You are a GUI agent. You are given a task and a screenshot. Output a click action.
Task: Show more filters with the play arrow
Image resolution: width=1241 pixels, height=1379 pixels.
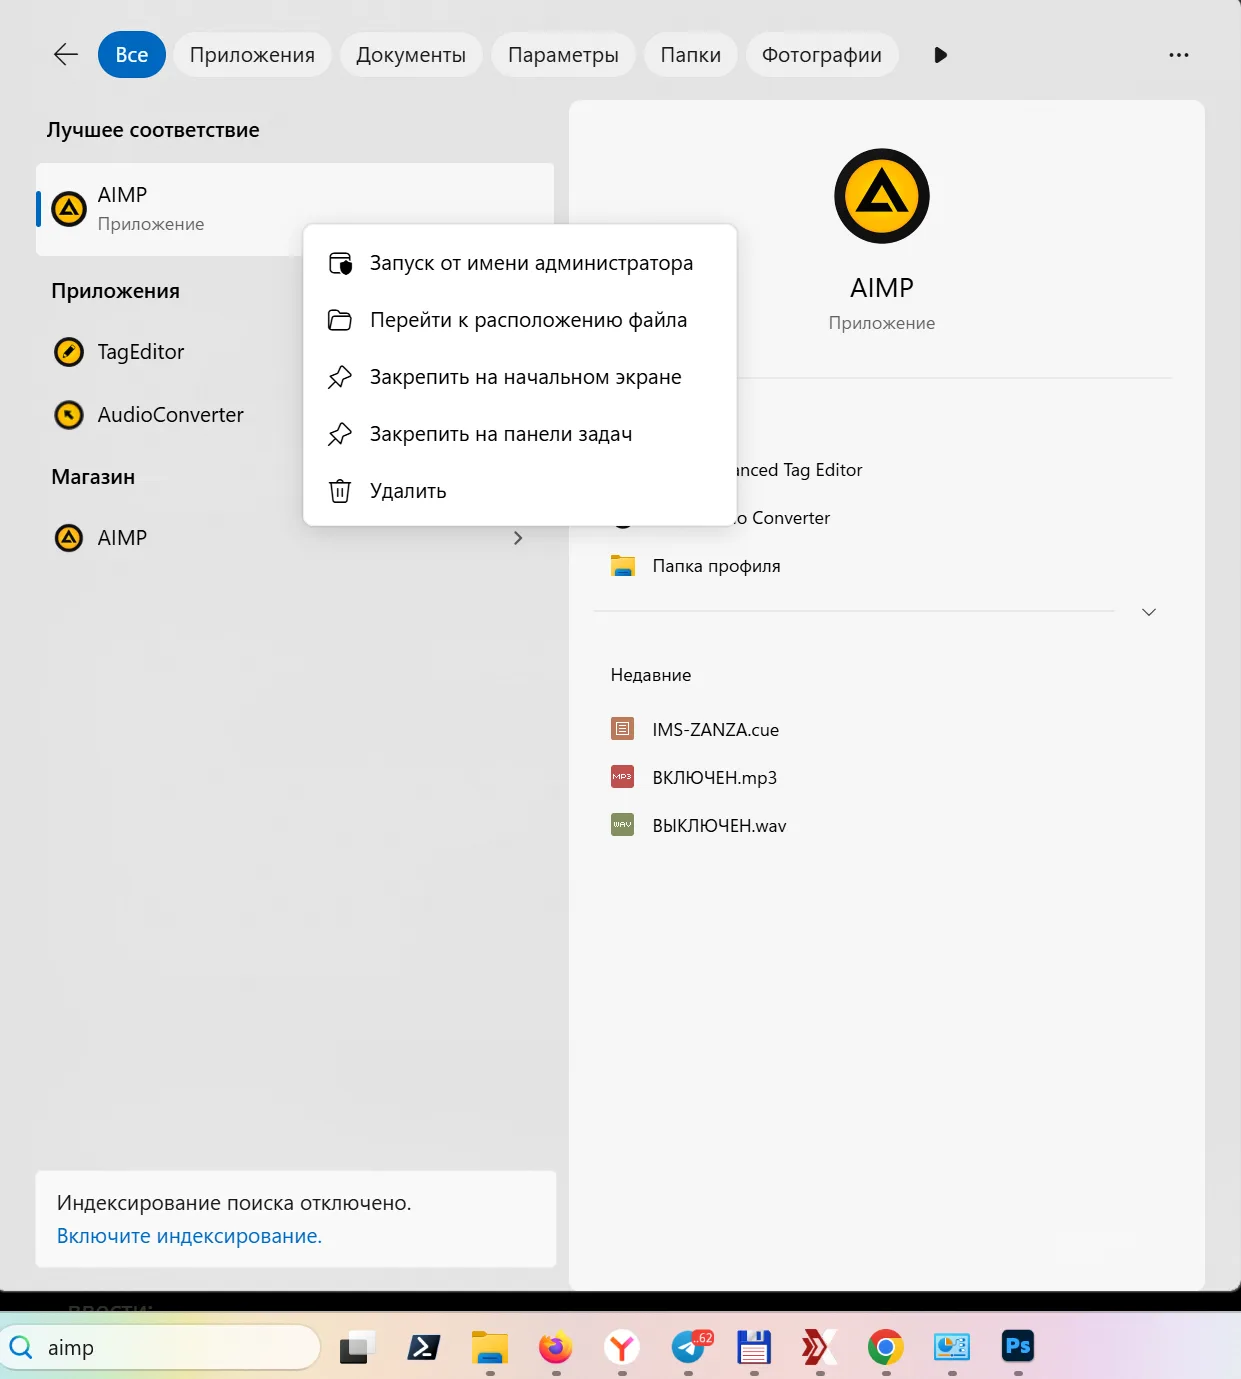coord(940,55)
